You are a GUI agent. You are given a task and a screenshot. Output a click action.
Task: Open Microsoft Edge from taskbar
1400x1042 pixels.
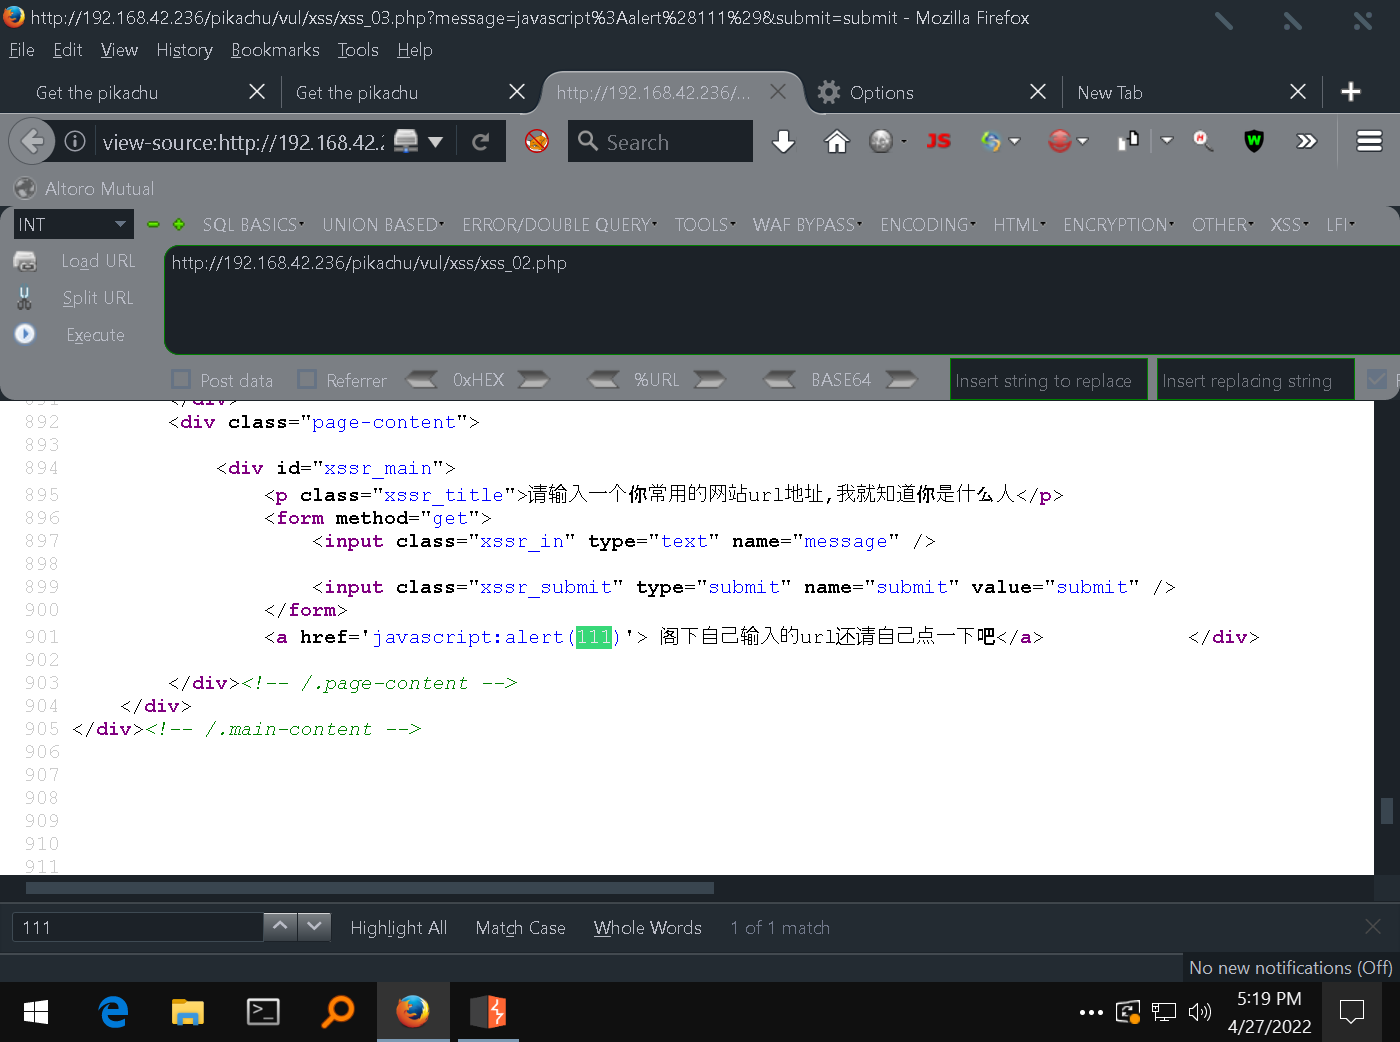tap(113, 1012)
